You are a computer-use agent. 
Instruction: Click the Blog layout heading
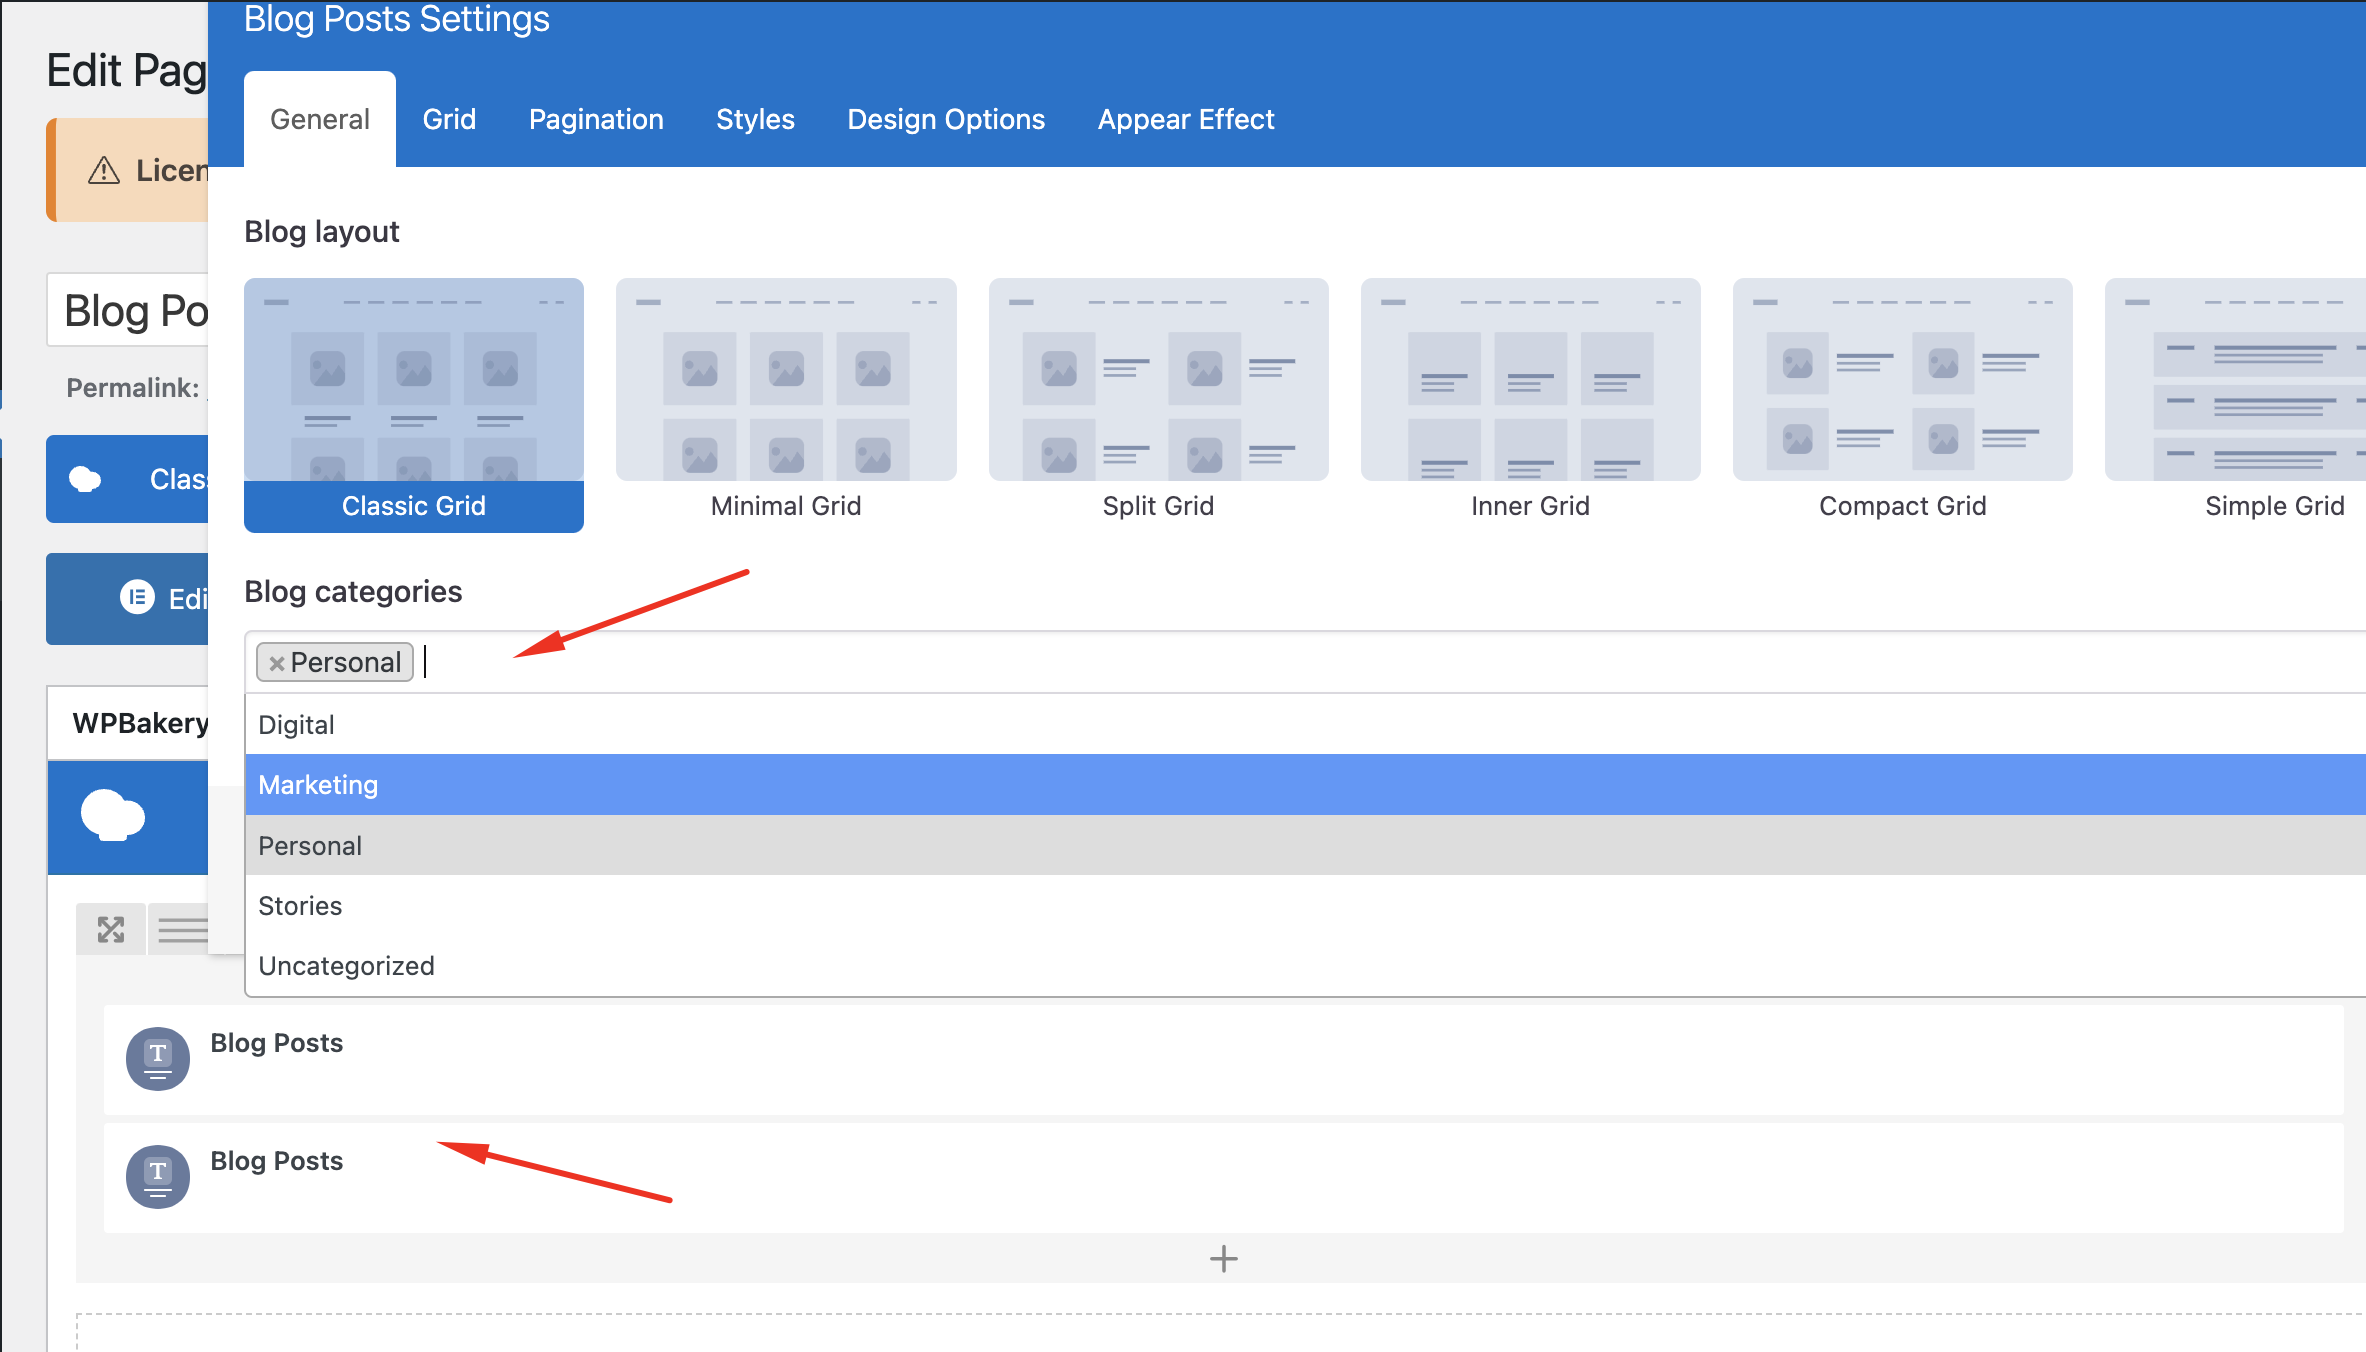pyautogui.click(x=322, y=231)
